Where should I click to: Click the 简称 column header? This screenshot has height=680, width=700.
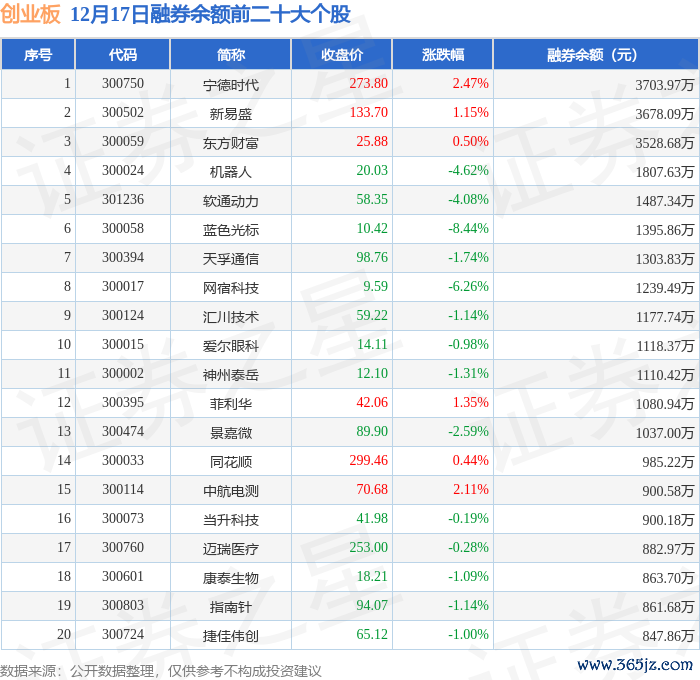[x=230, y=54]
